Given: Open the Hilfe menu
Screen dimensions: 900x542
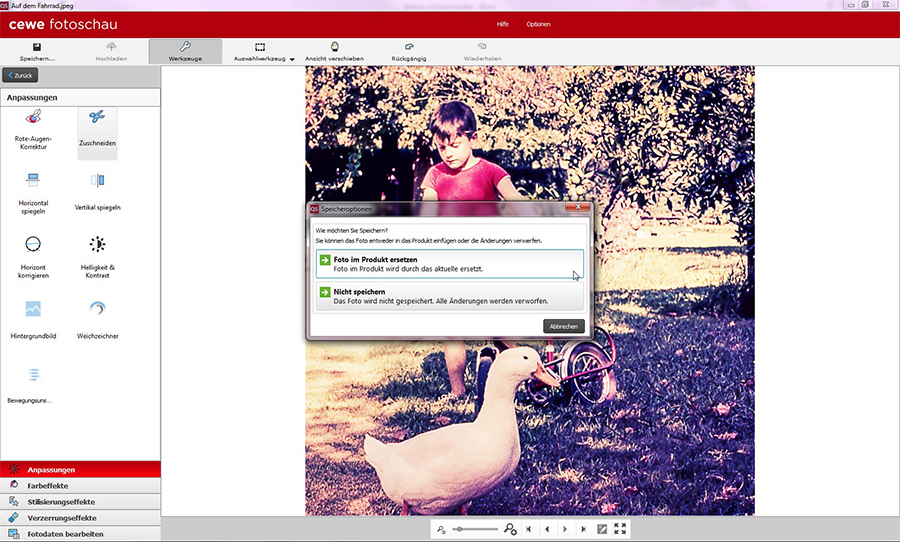Looking at the screenshot, I should tap(502, 24).
